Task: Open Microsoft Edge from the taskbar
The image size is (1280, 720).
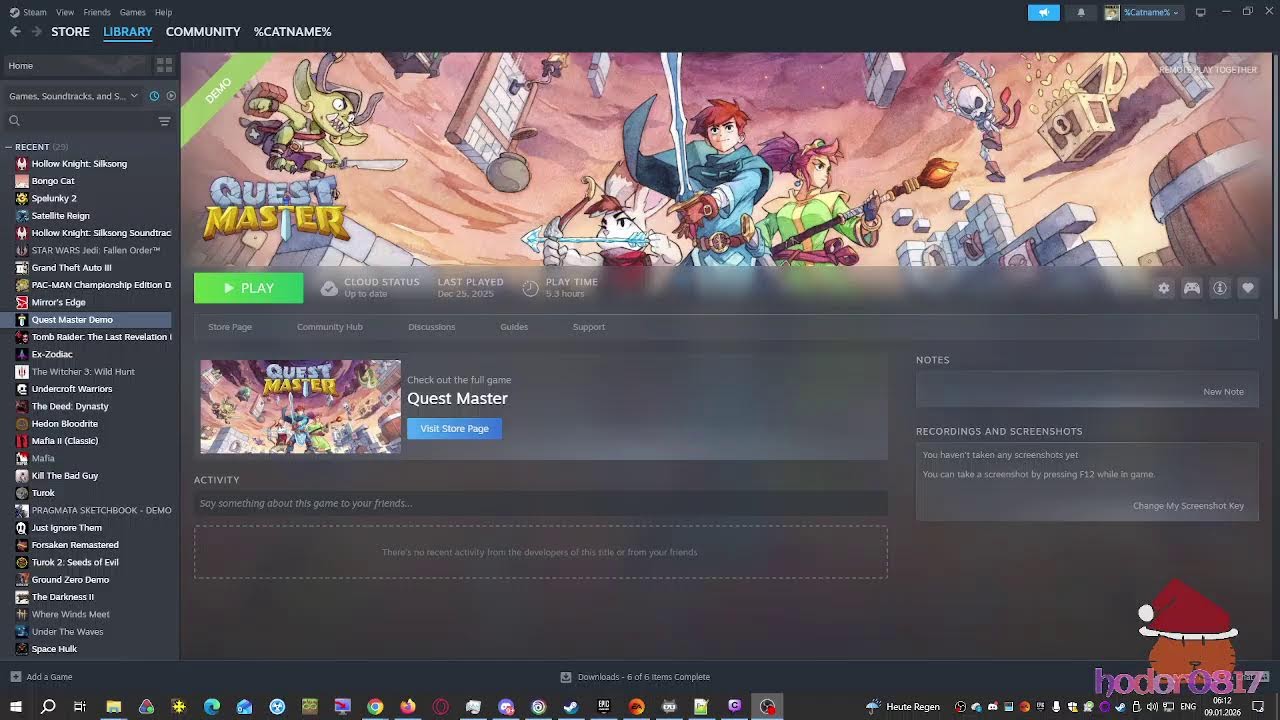Action: click(x=212, y=707)
